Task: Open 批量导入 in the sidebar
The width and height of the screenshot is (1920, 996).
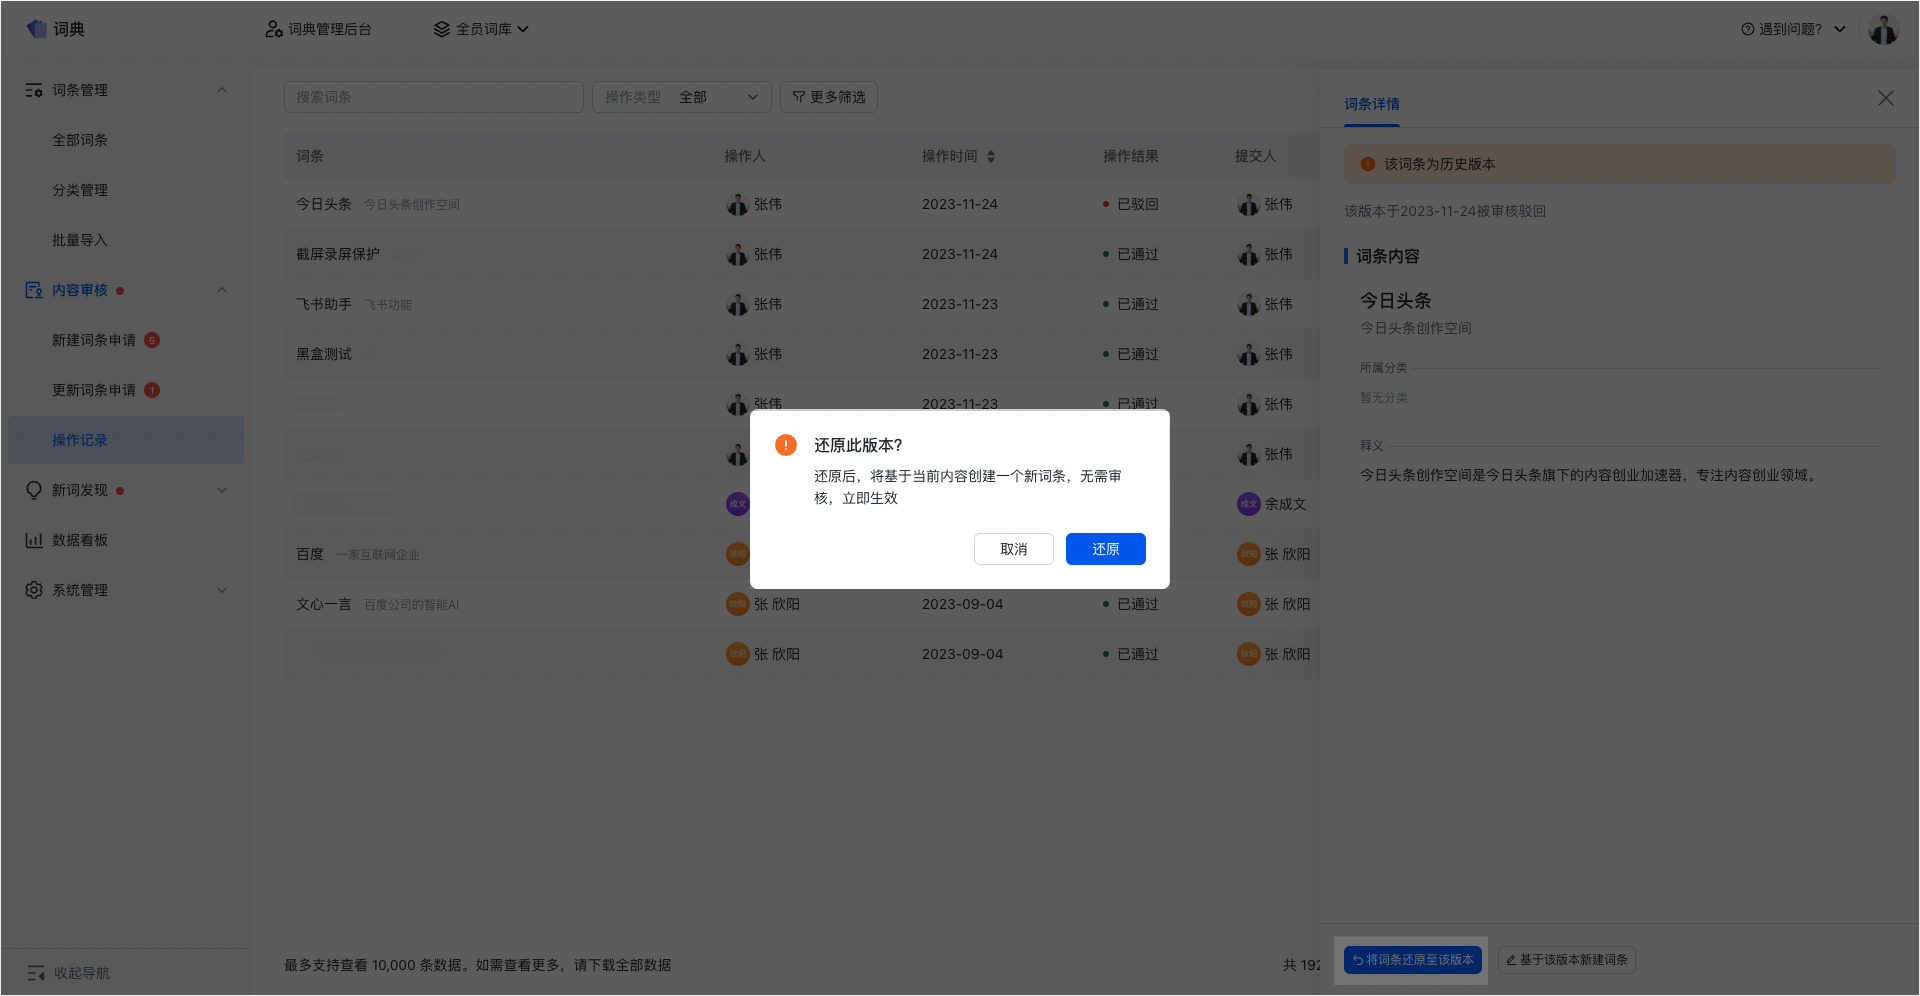Action: (x=80, y=240)
